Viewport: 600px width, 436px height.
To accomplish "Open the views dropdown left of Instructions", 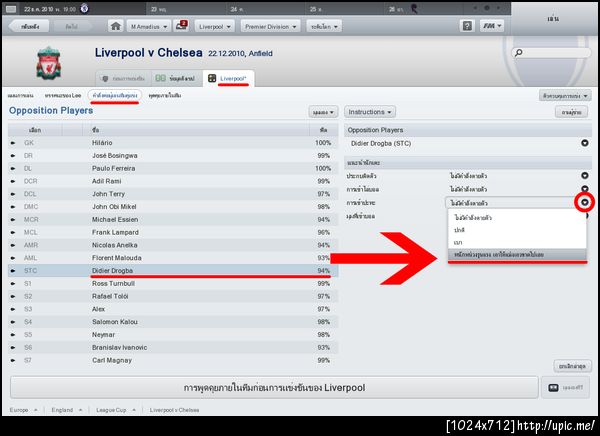I will pyautogui.click(x=323, y=112).
